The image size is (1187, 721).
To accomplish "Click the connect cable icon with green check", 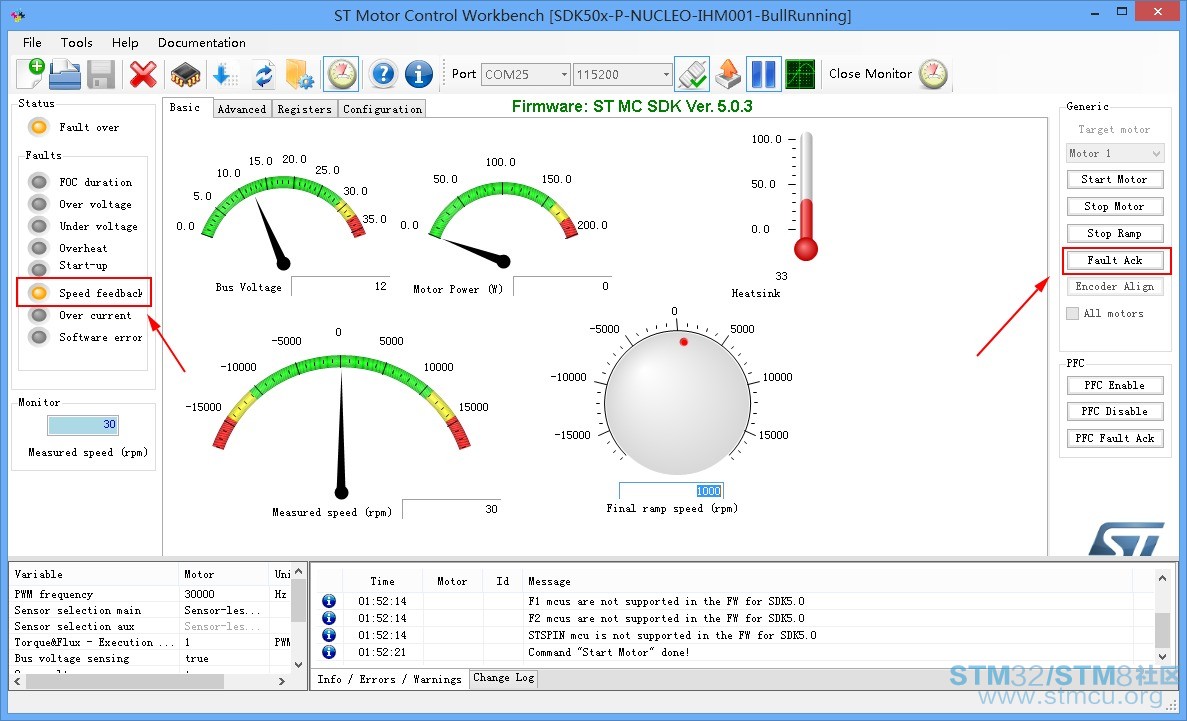I will tap(692, 74).
